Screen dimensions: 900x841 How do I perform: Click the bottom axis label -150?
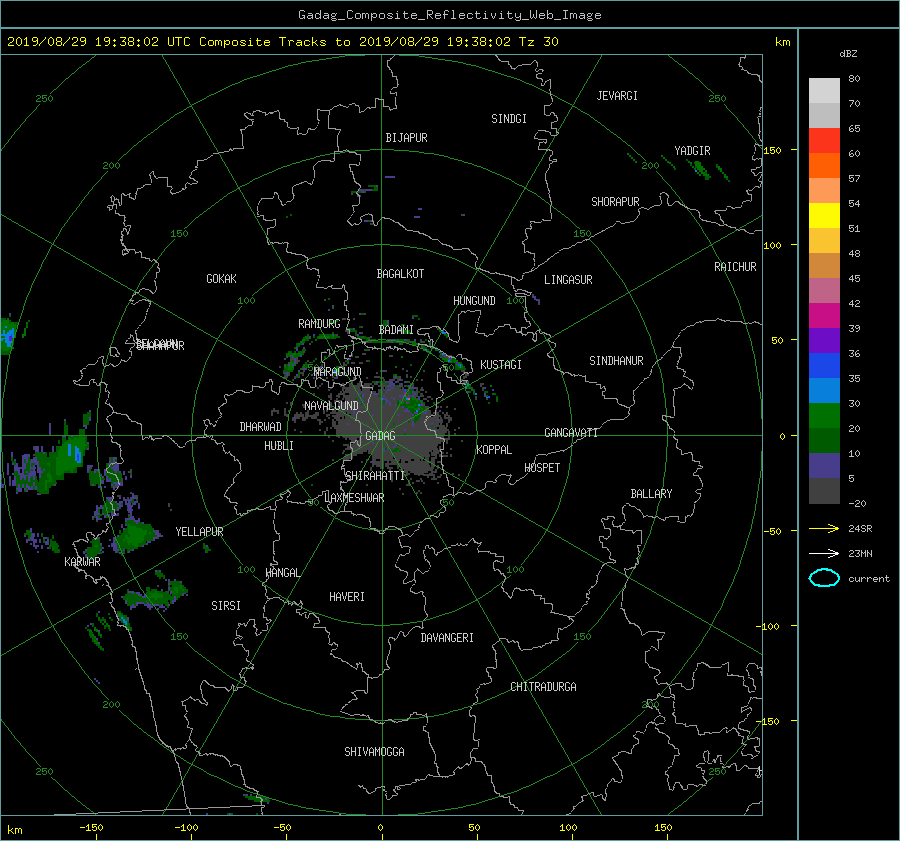(x=91, y=828)
